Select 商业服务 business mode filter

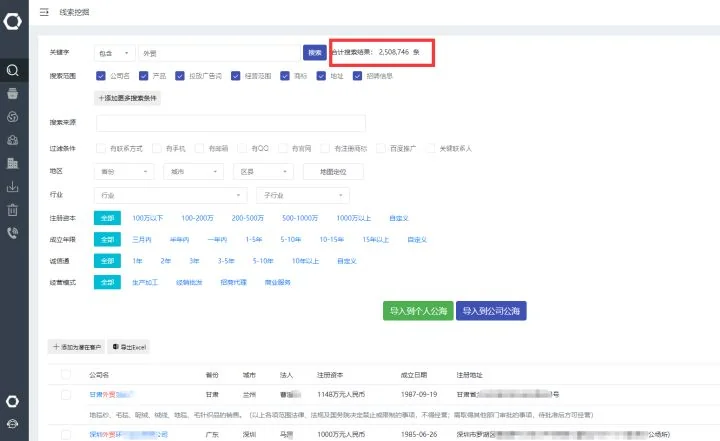[278, 283]
